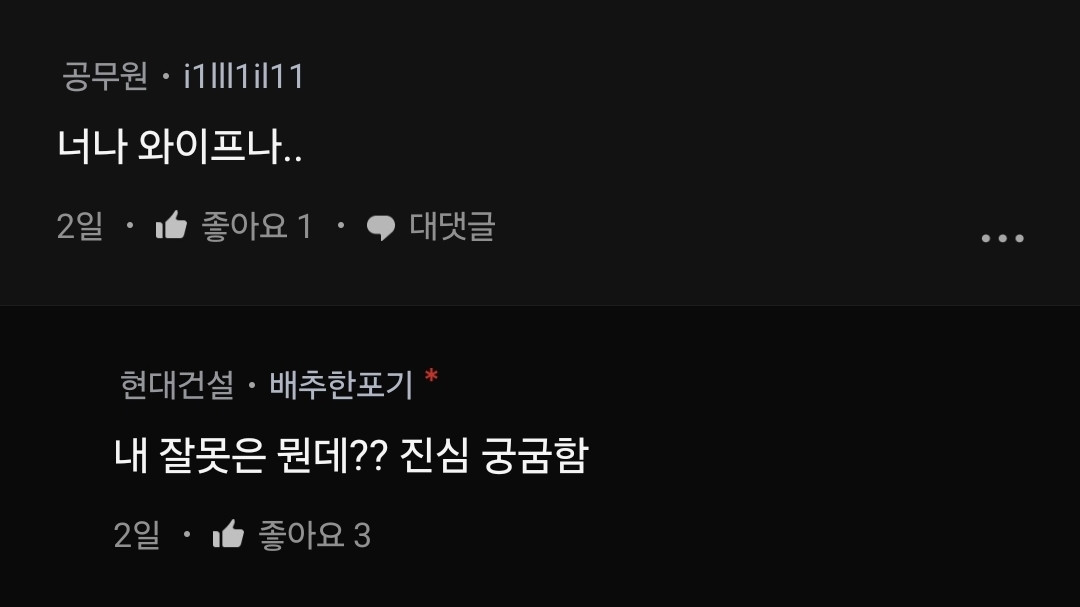
Task: Open the three-dot more options menu
Action: click(1002, 238)
